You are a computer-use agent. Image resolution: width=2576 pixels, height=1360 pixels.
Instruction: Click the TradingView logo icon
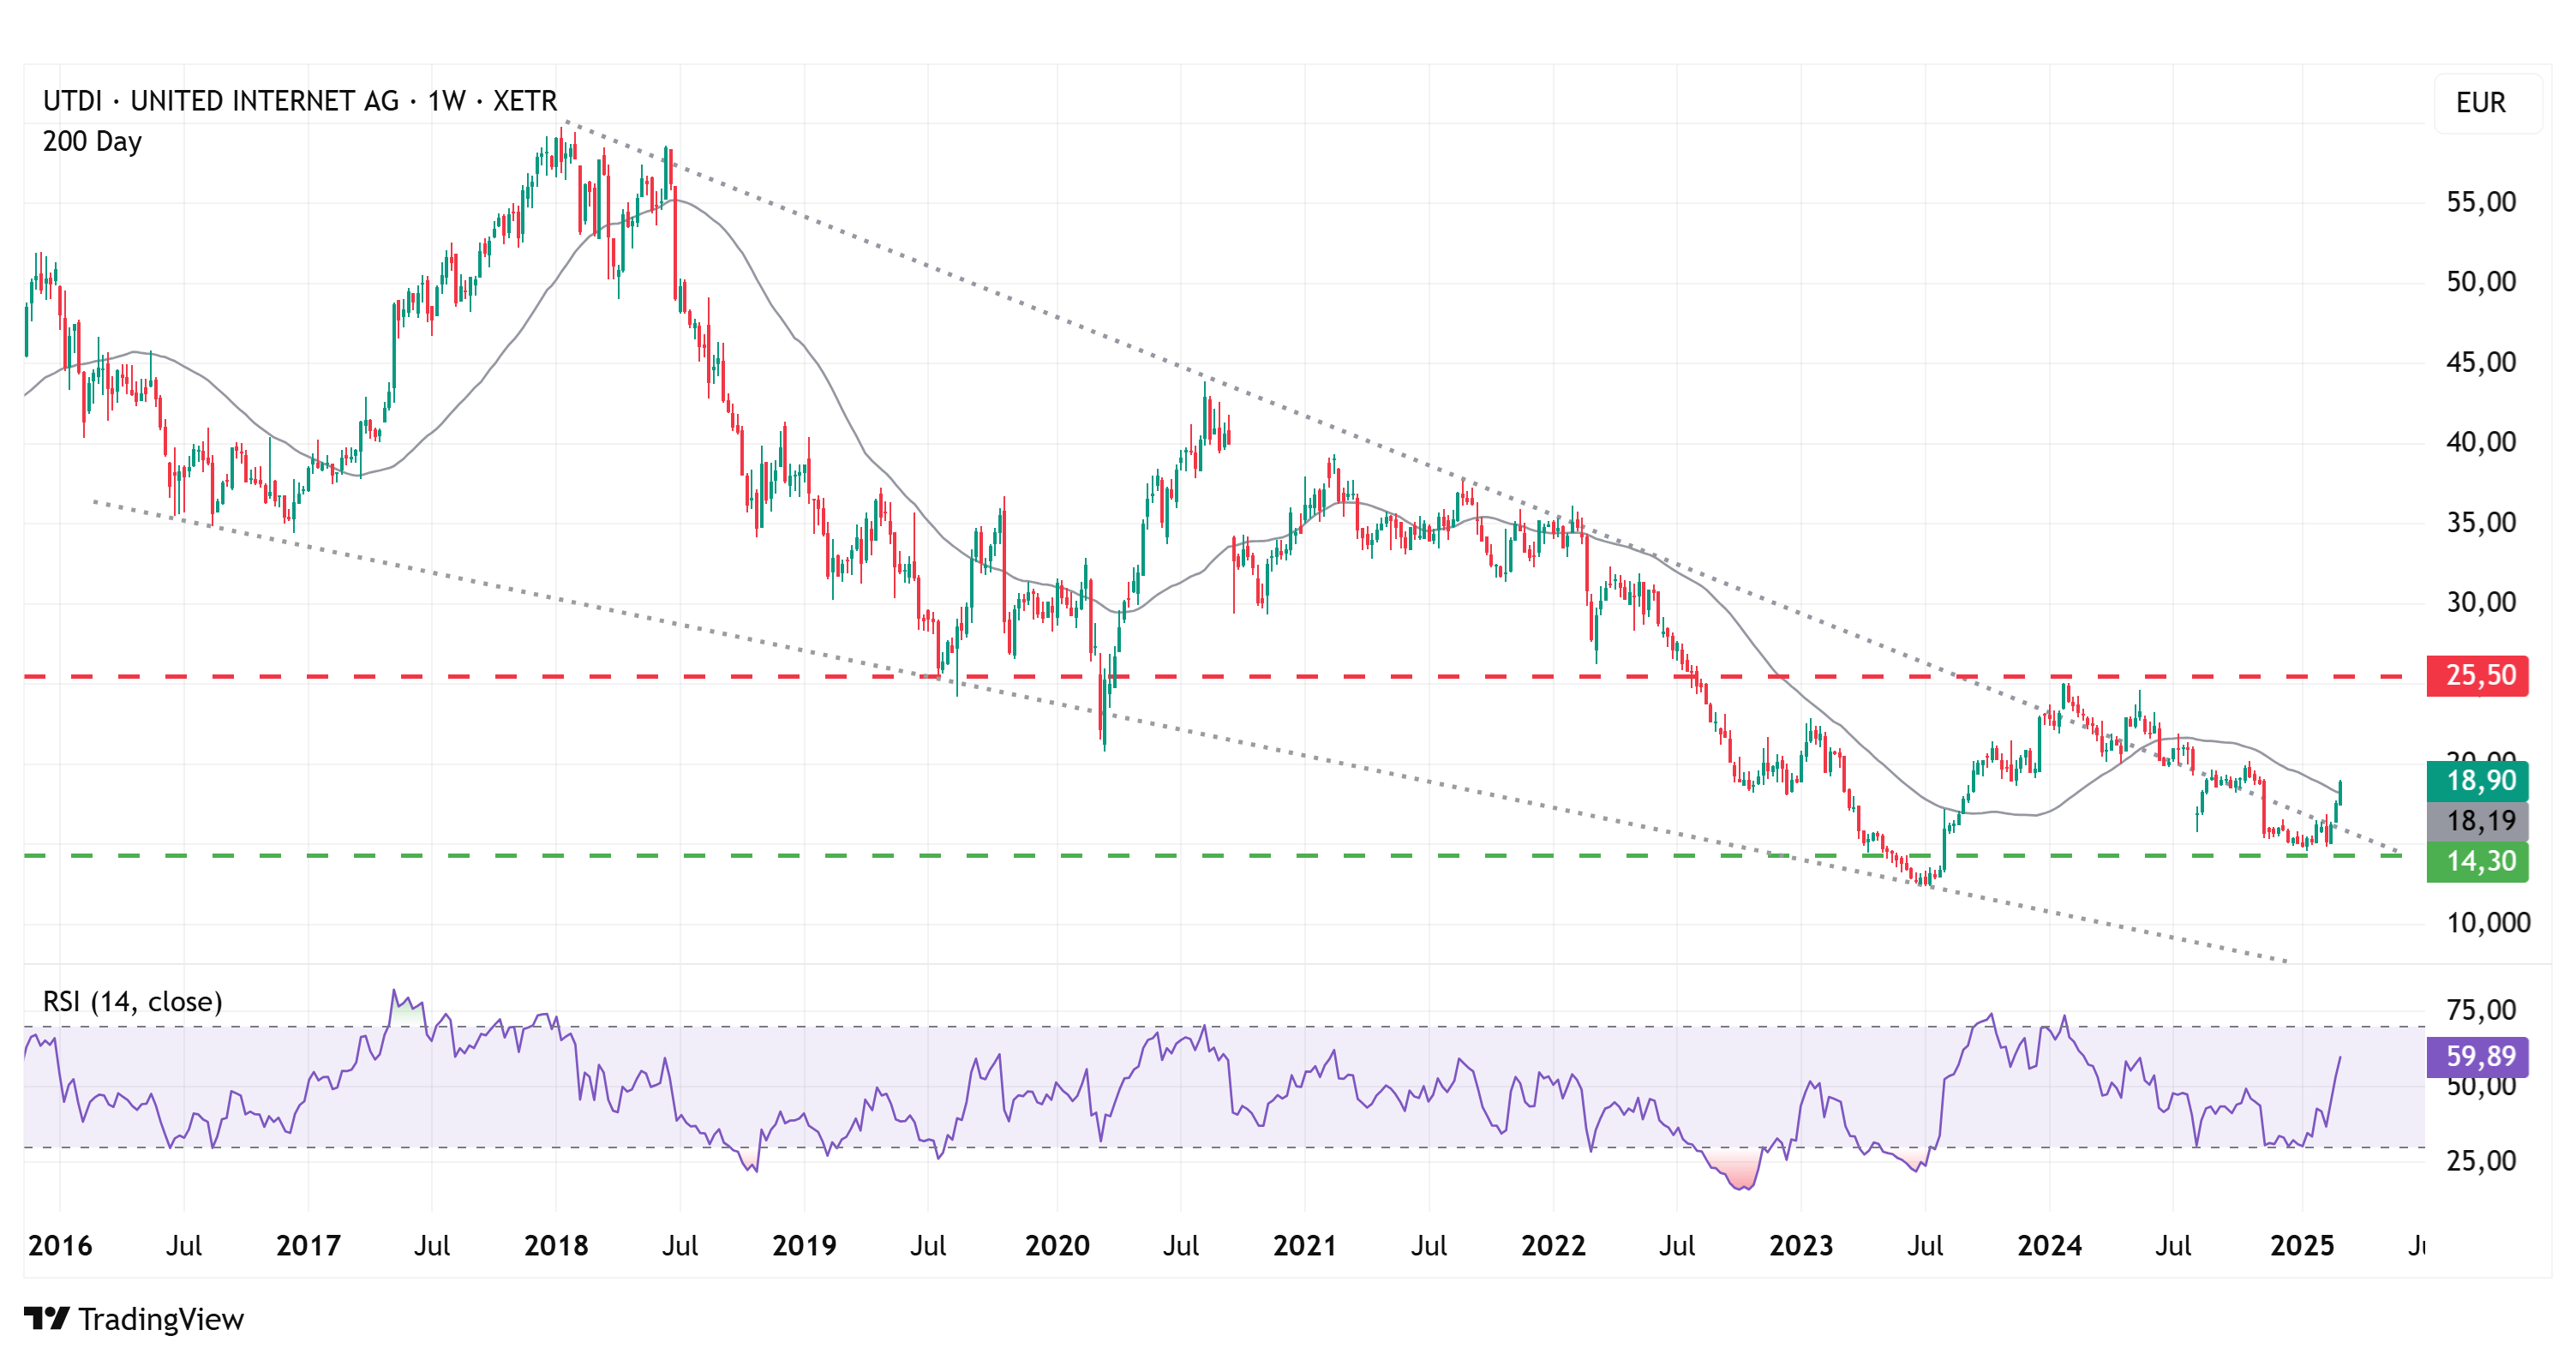click(46, 1318)
